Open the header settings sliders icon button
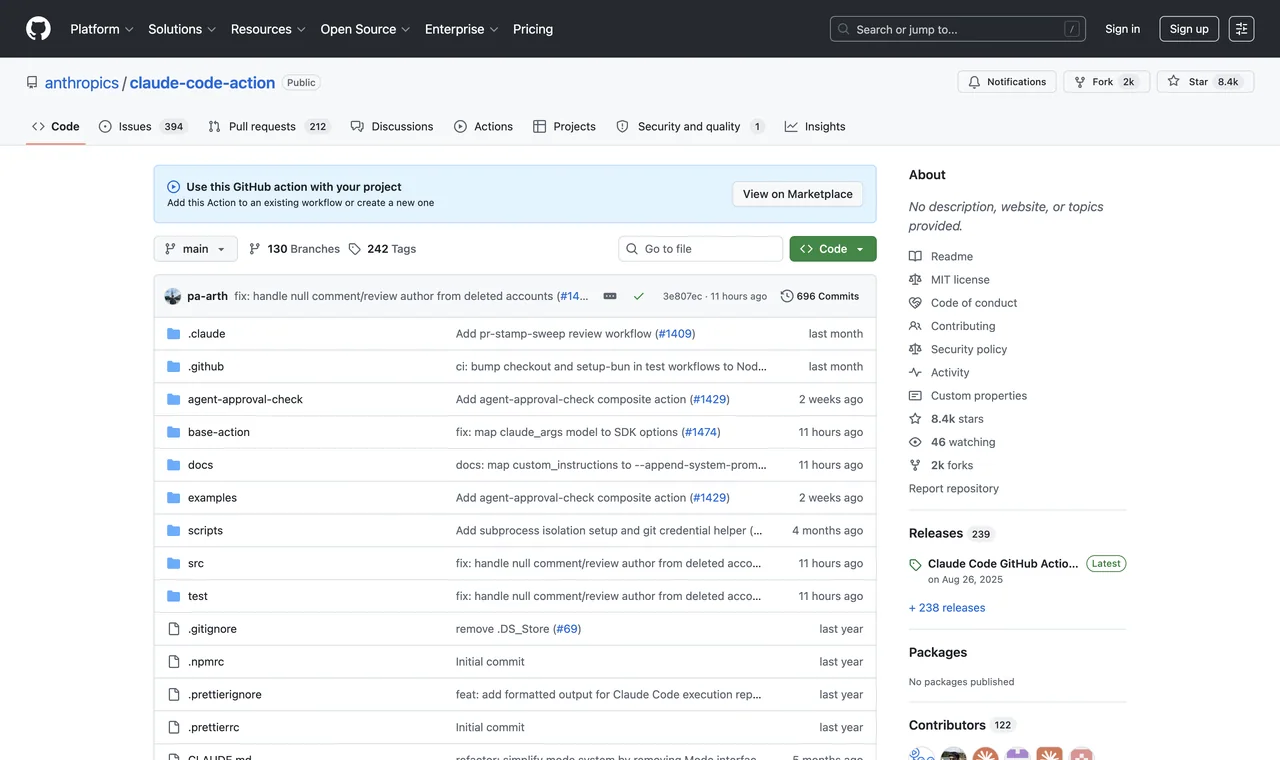 (x=1241, y=29)
